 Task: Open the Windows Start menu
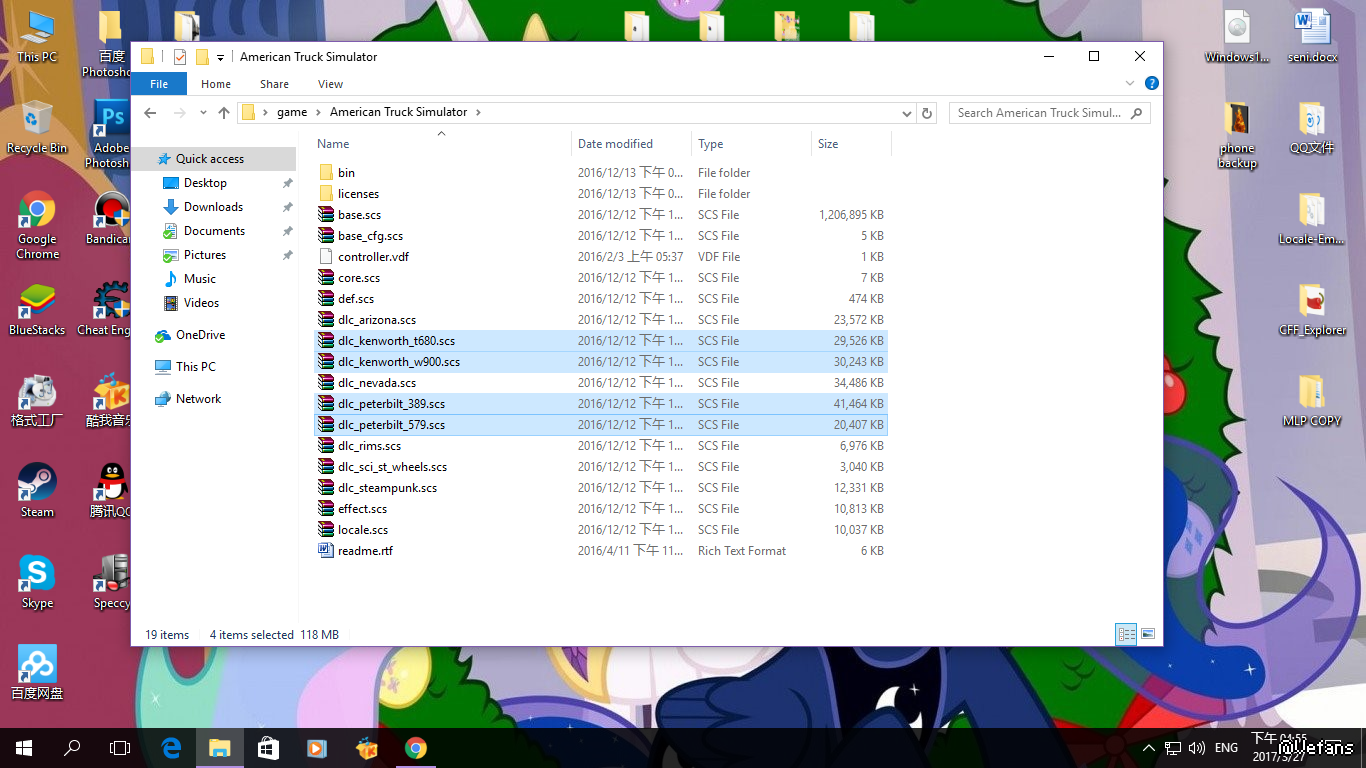click(24, 747)
